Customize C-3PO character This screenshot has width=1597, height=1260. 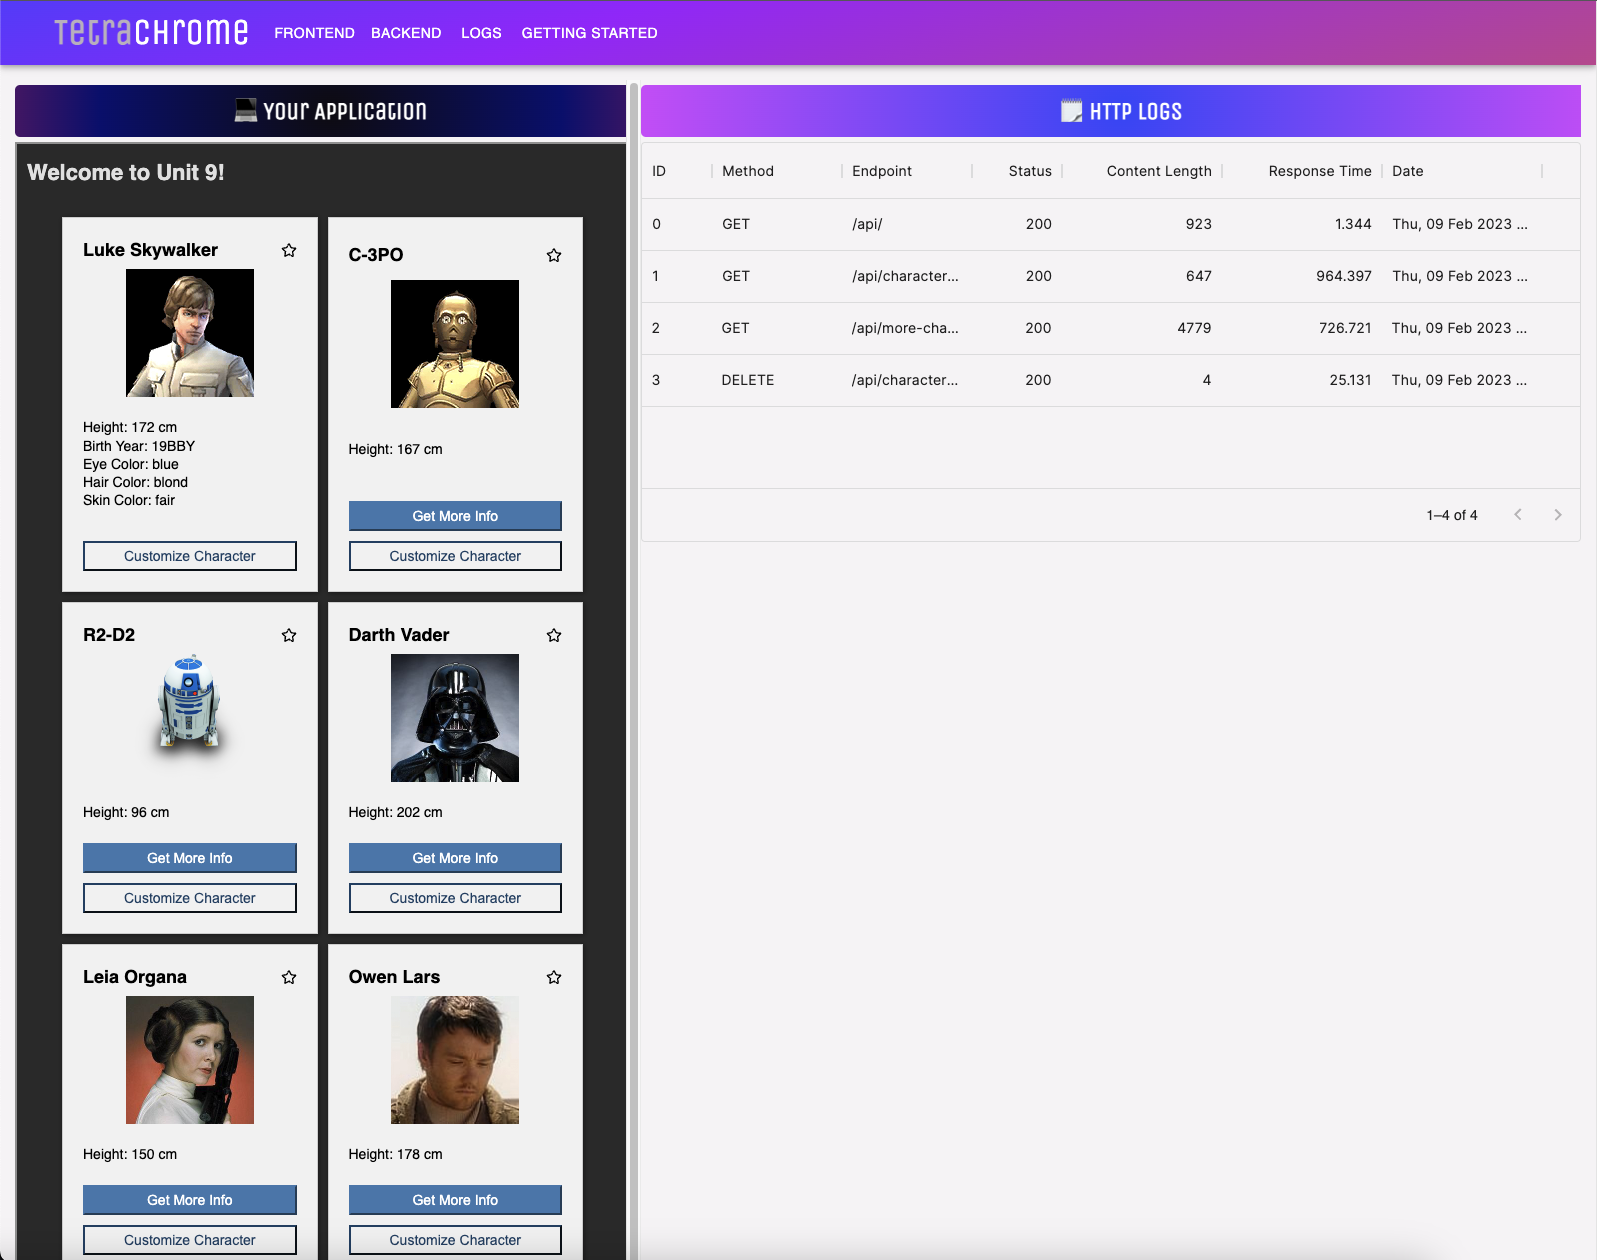point(455,556)
